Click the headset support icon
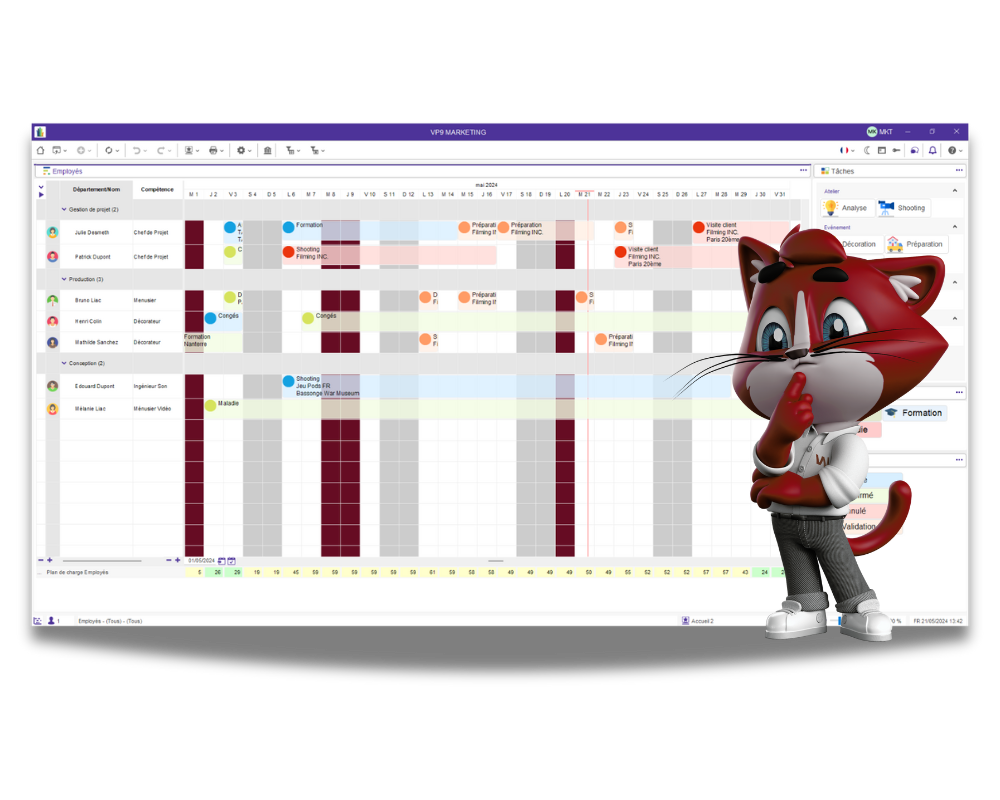The height and width of the screenshot is (800, 1000). click(x=915, y=151)
